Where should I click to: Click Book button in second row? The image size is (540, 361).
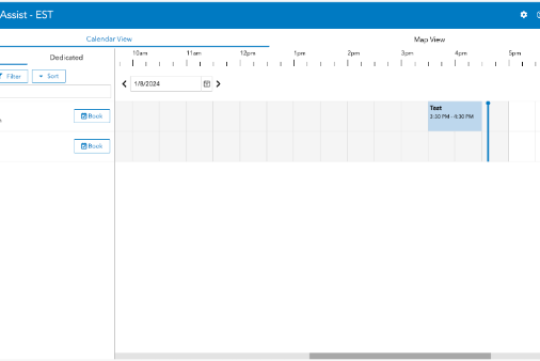coord(92,146)
